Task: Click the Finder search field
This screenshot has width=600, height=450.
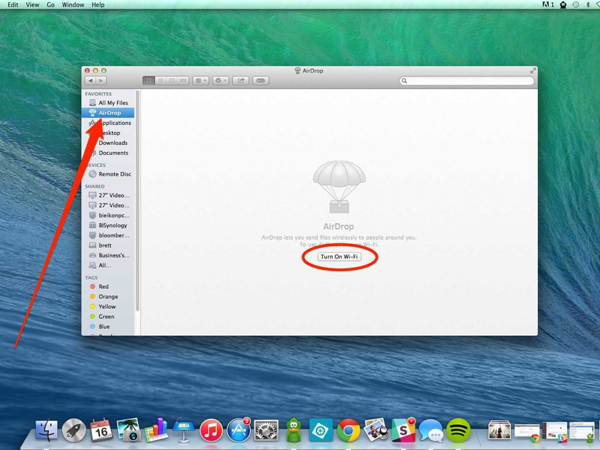Action: point(466,81)
